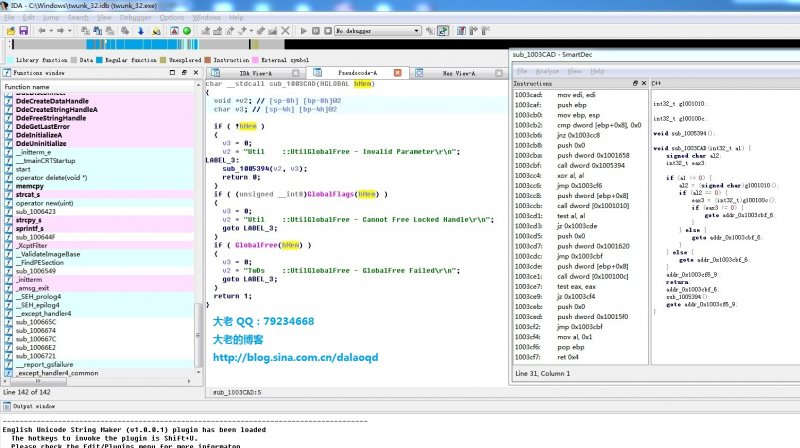Screen dimensions: 800x448
Task: Close the Pseudocode-A tab
Action: pyautogui.click(x=397, y=73)
